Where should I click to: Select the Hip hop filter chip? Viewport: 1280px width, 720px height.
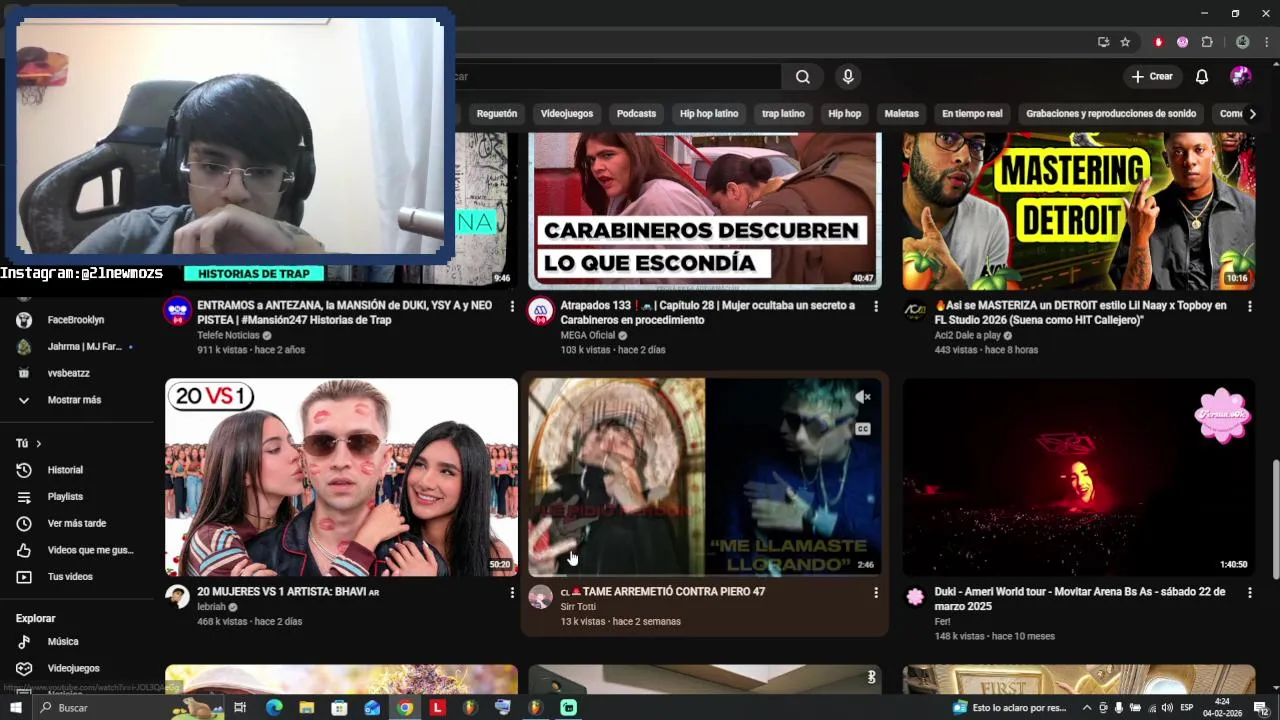[x=844, y=114]
